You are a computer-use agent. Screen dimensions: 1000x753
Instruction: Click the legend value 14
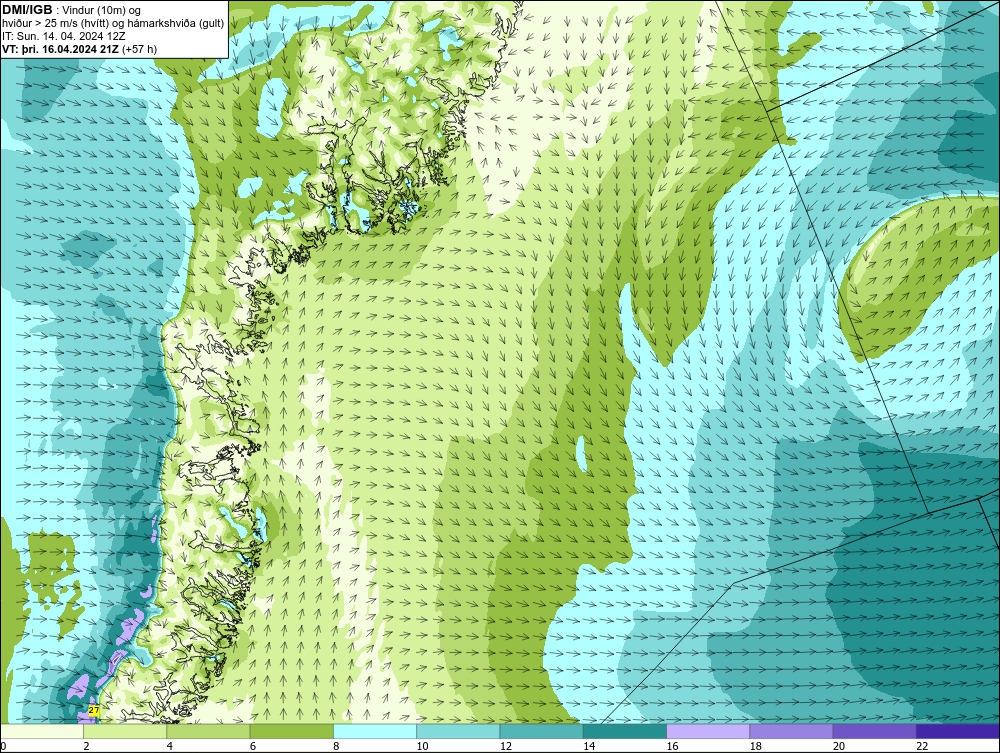coord(589,746)
